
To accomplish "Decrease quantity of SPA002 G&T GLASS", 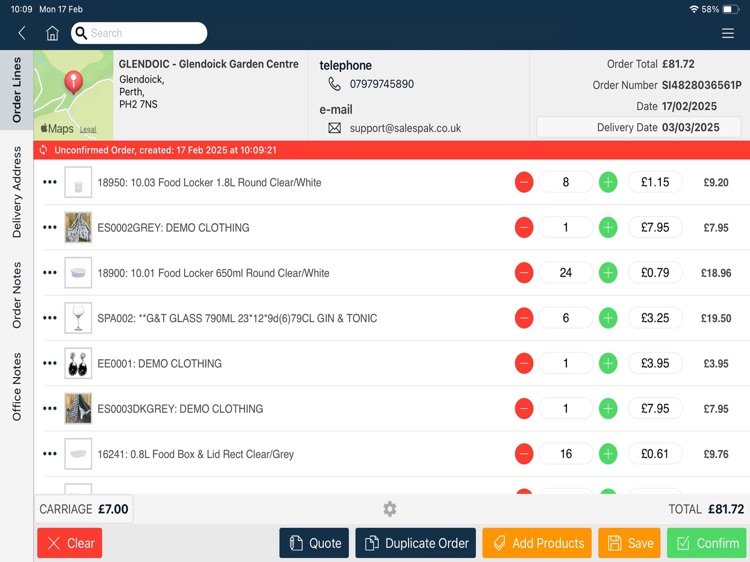I will (x=524, y=318).
